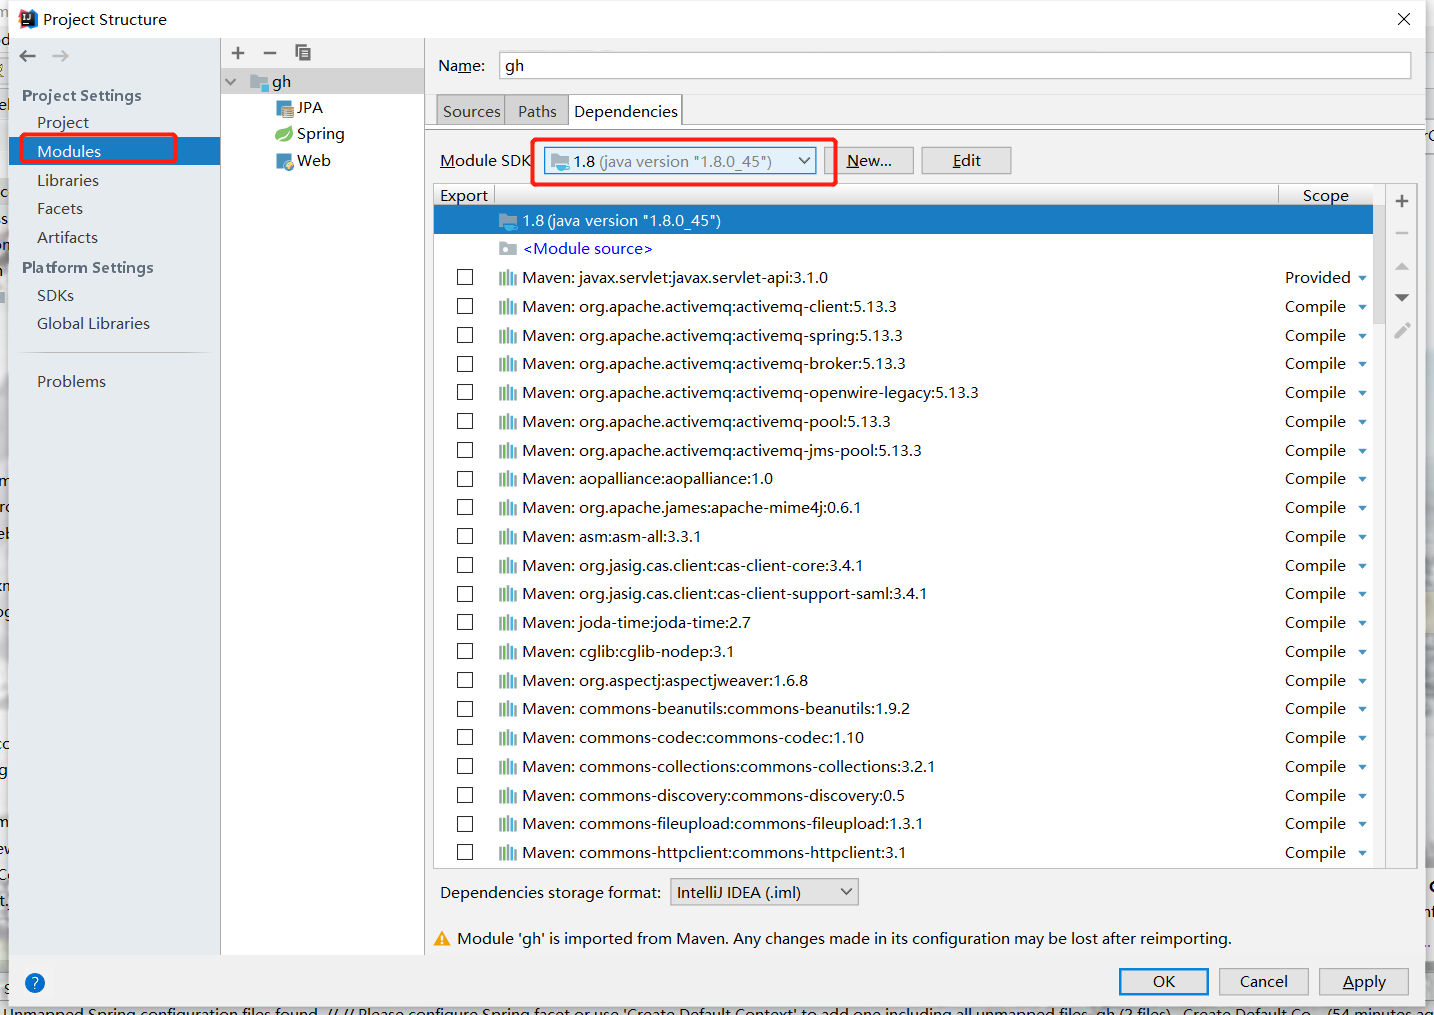This screenshot has height=1015, width=1434.
Task: Check export for joda-time
Action: coord(465,622)
